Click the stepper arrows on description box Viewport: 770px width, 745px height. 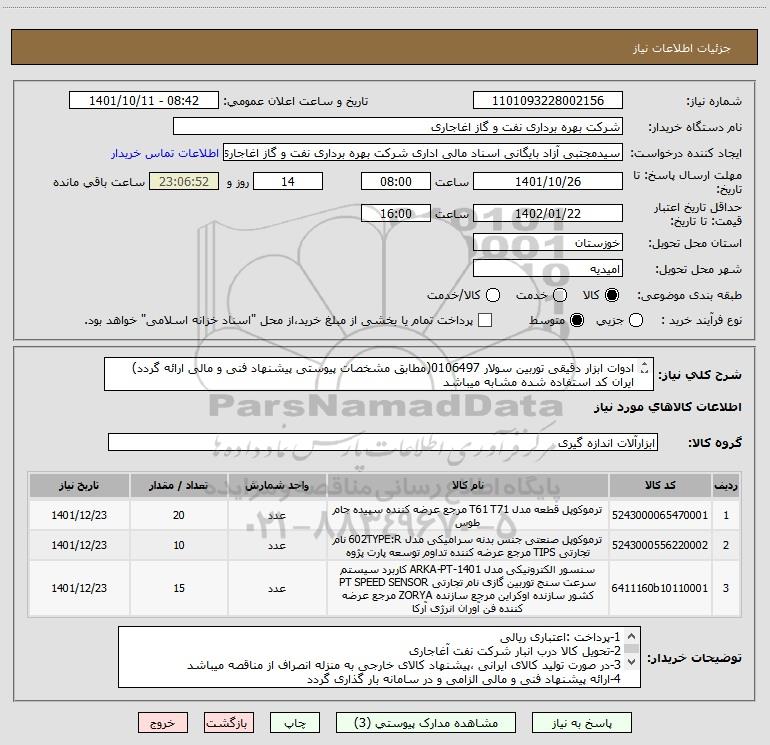tap(645, 367)
